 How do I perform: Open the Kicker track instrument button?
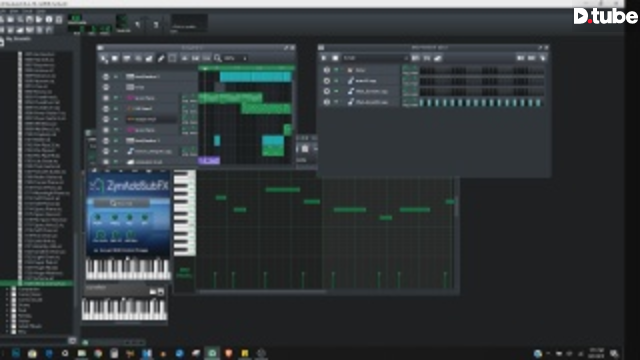(x=372, y=70)
